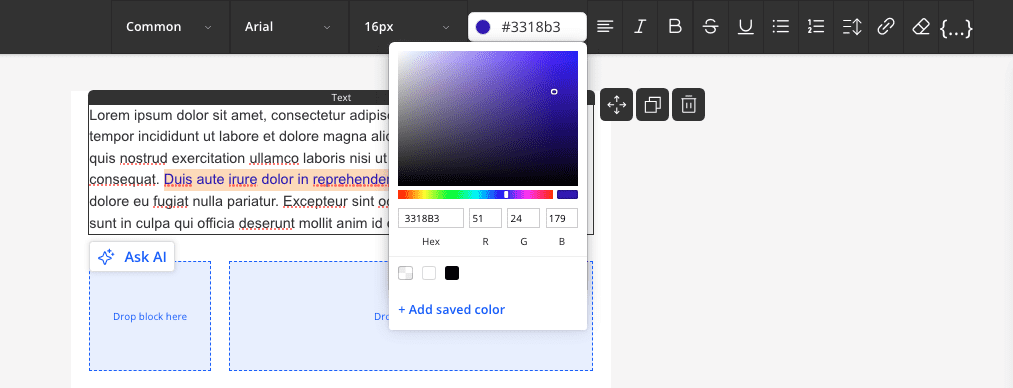The height and width of the screenshot is (388, 1013).
Task: Apply strikethrough to selected text
Action: [x=710, y=26]
